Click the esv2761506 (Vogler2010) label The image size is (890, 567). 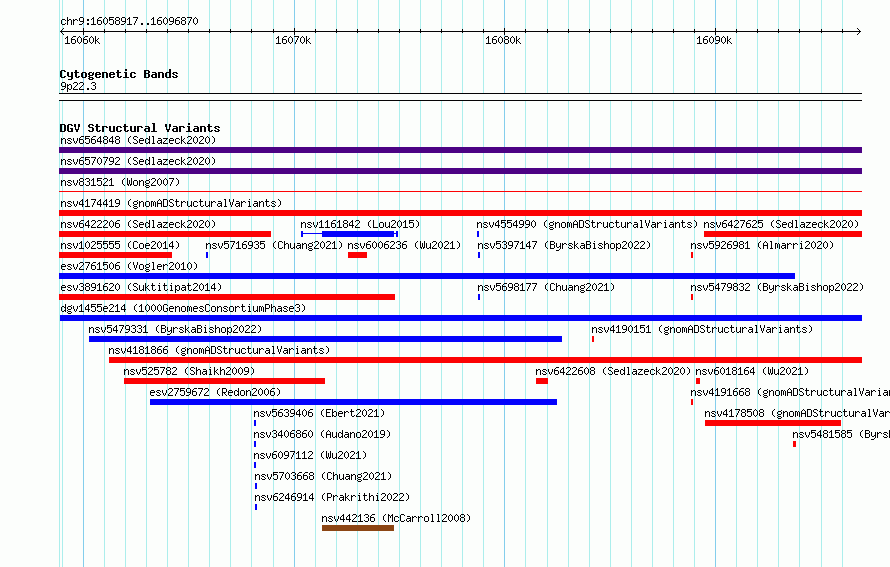pos(129,266)
